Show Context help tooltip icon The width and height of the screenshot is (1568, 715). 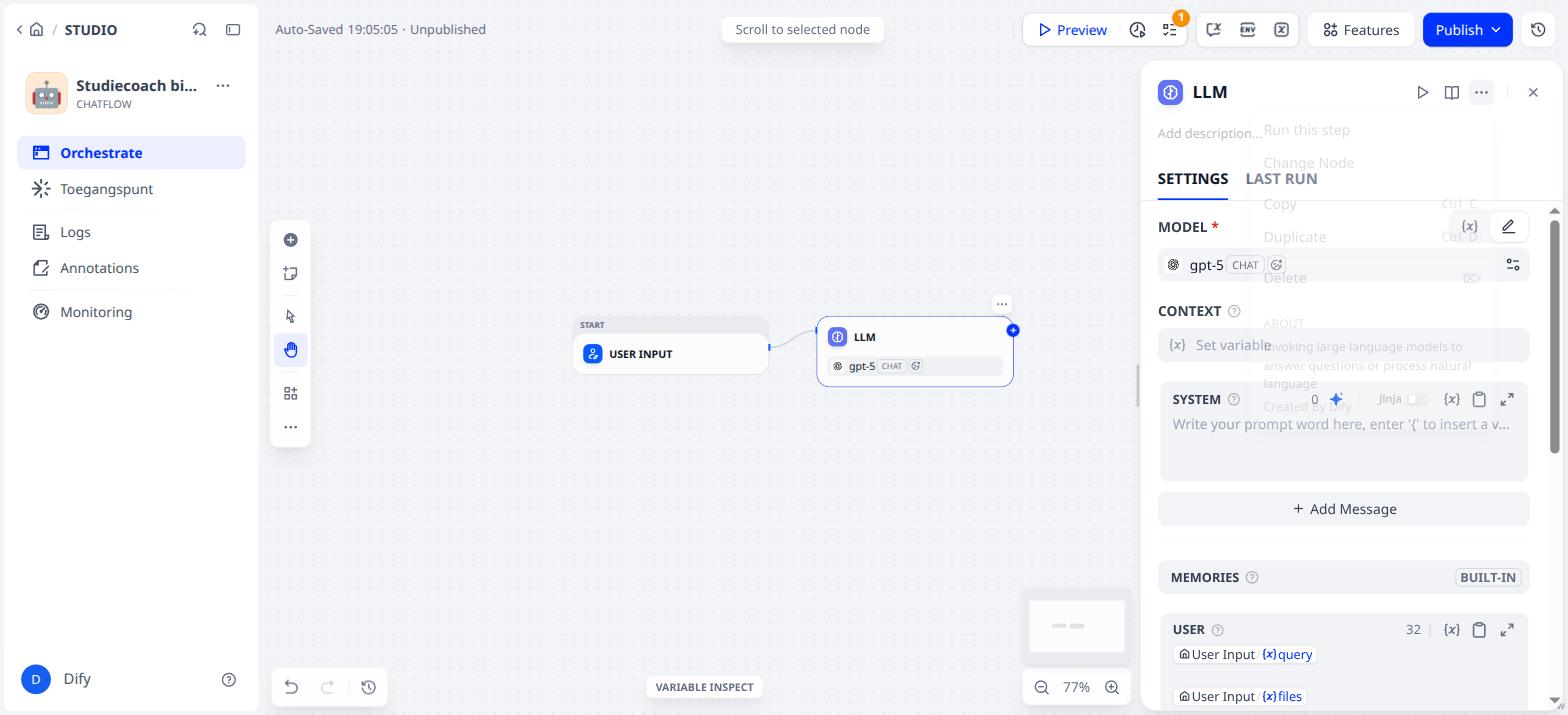(1234, 311)
